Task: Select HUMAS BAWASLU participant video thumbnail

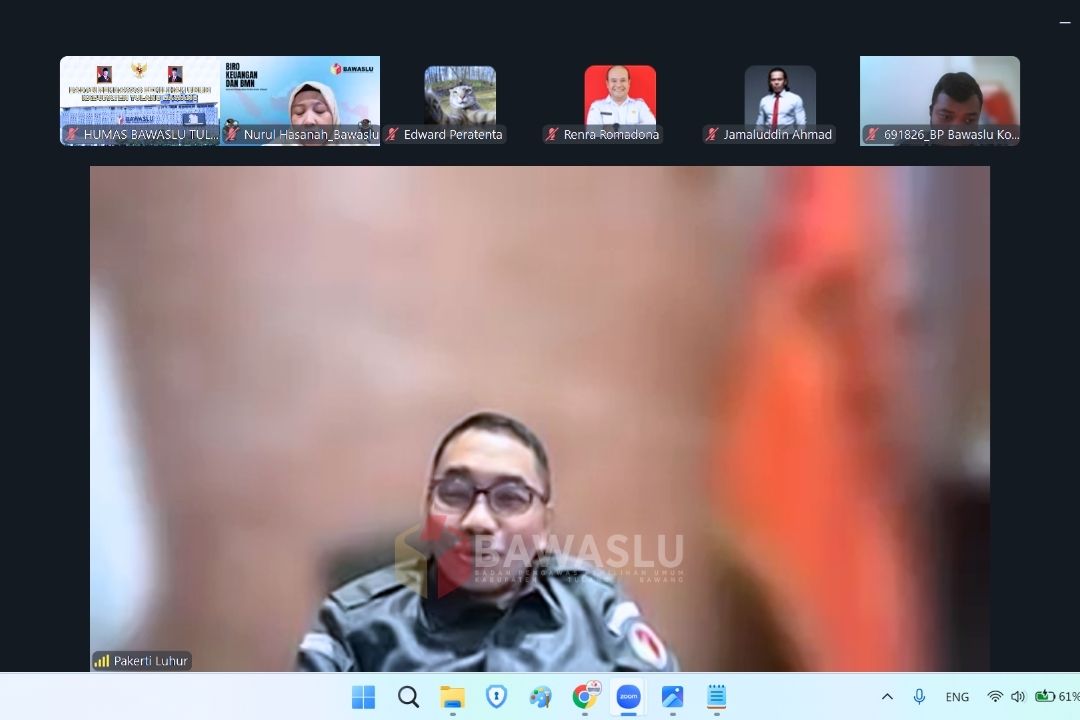Action: [140, 101]
